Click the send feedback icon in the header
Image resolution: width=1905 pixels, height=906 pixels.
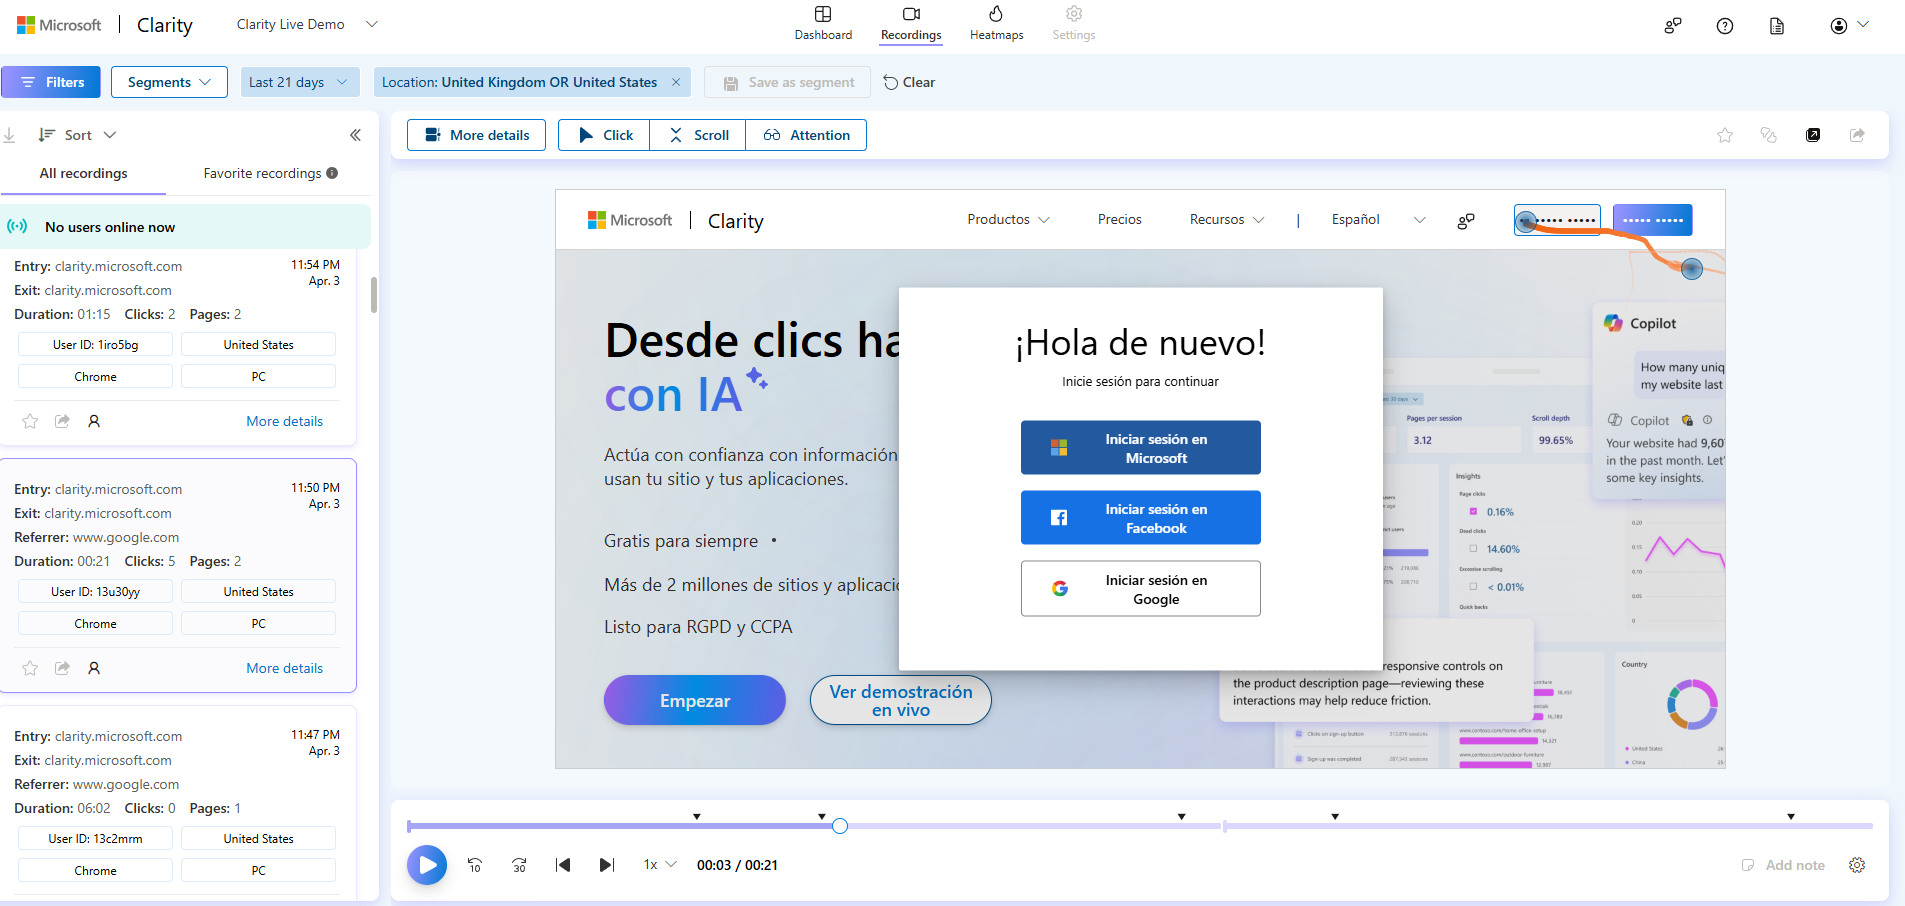pos(1673,25)
